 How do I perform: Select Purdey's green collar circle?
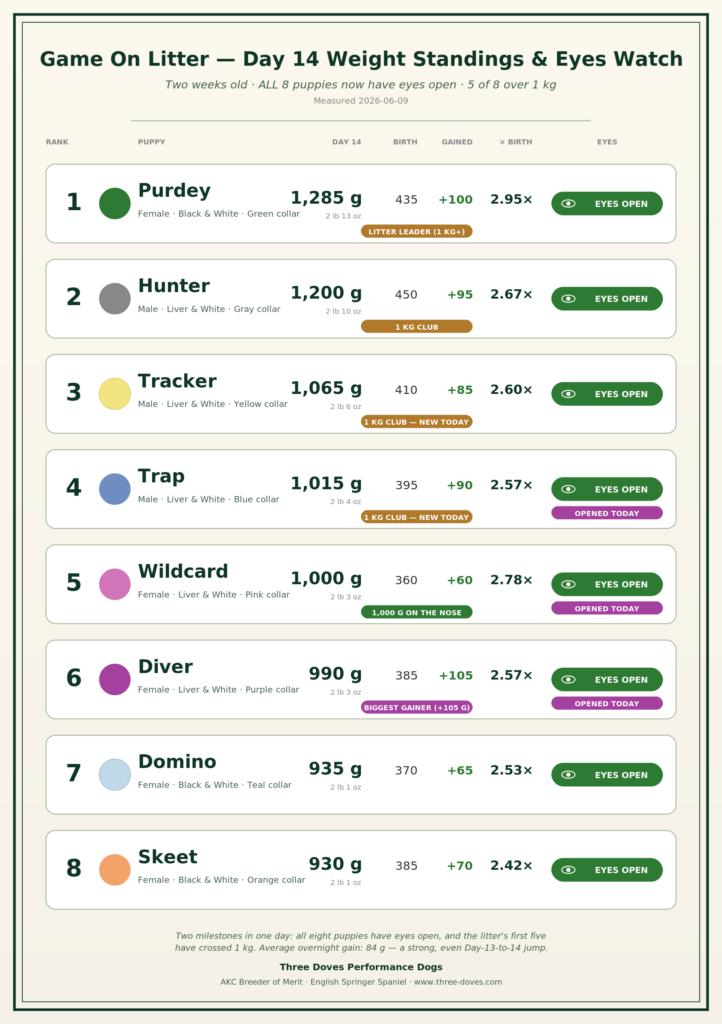(115, 204)
